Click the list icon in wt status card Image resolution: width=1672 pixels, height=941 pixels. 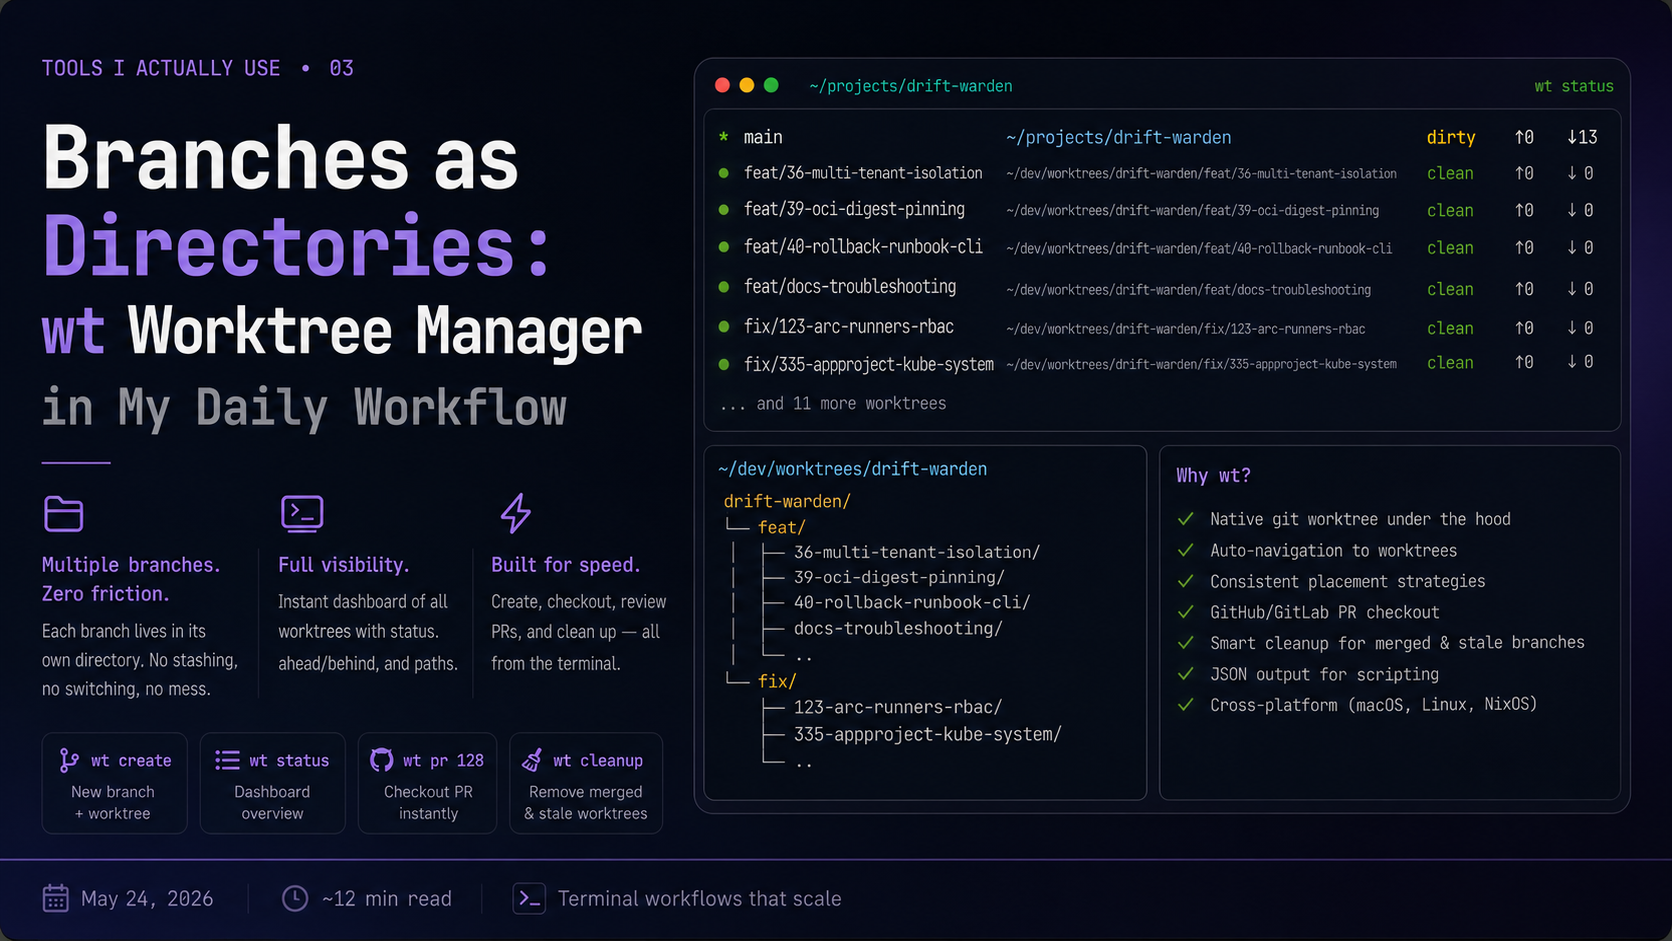pyautogui.click(x=227, y=760)
